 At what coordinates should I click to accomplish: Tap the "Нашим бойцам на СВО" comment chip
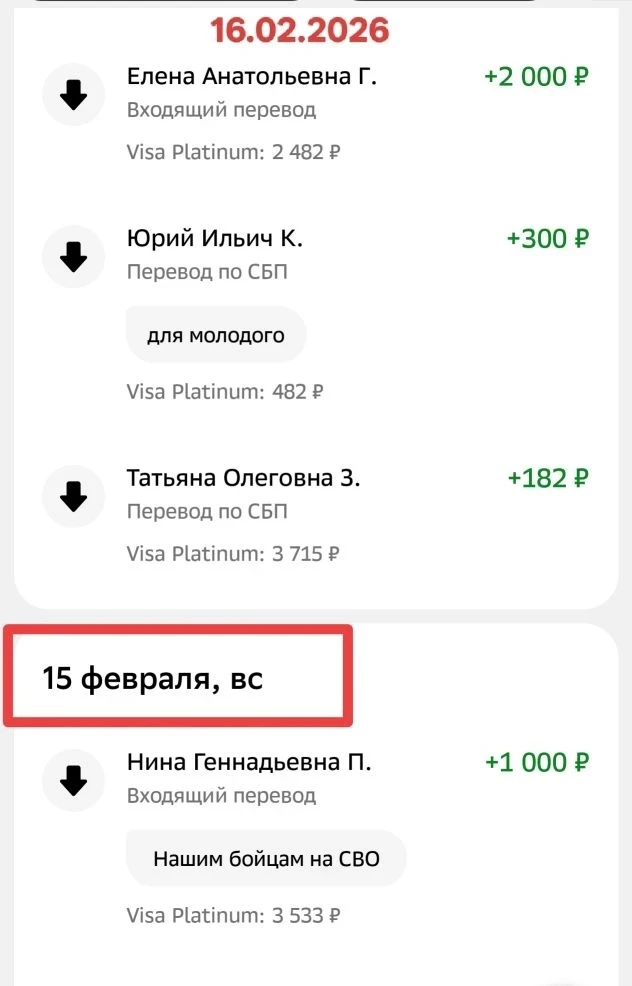(266, 858)
